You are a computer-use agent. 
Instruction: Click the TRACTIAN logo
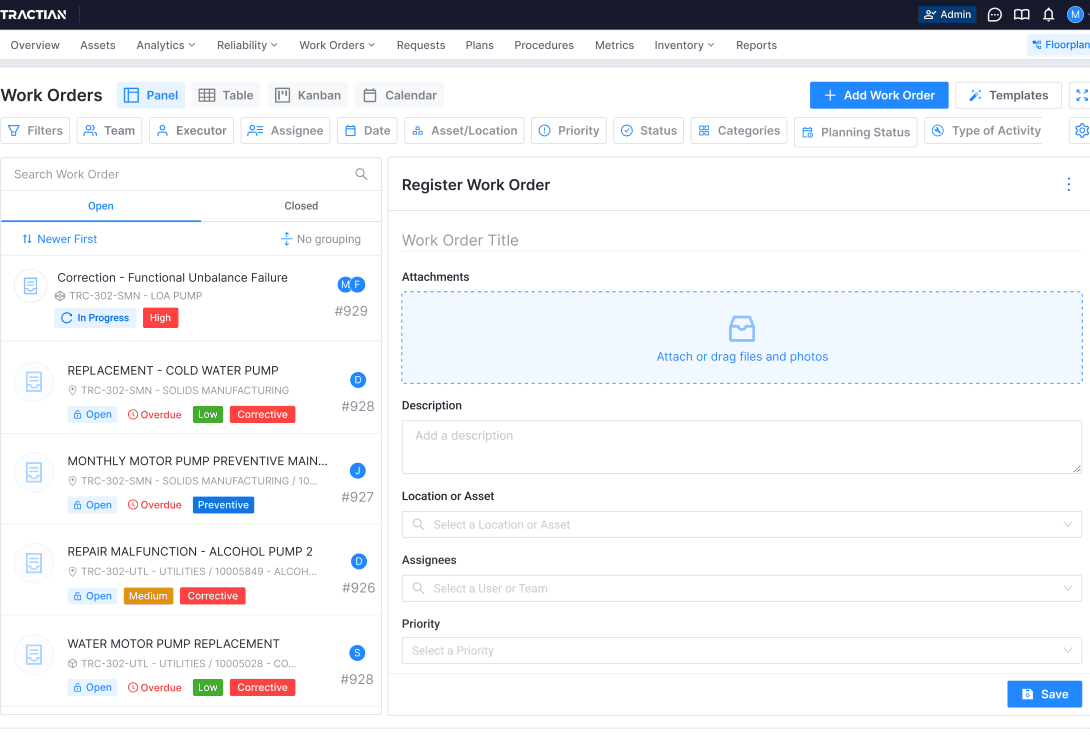(33, 15)
